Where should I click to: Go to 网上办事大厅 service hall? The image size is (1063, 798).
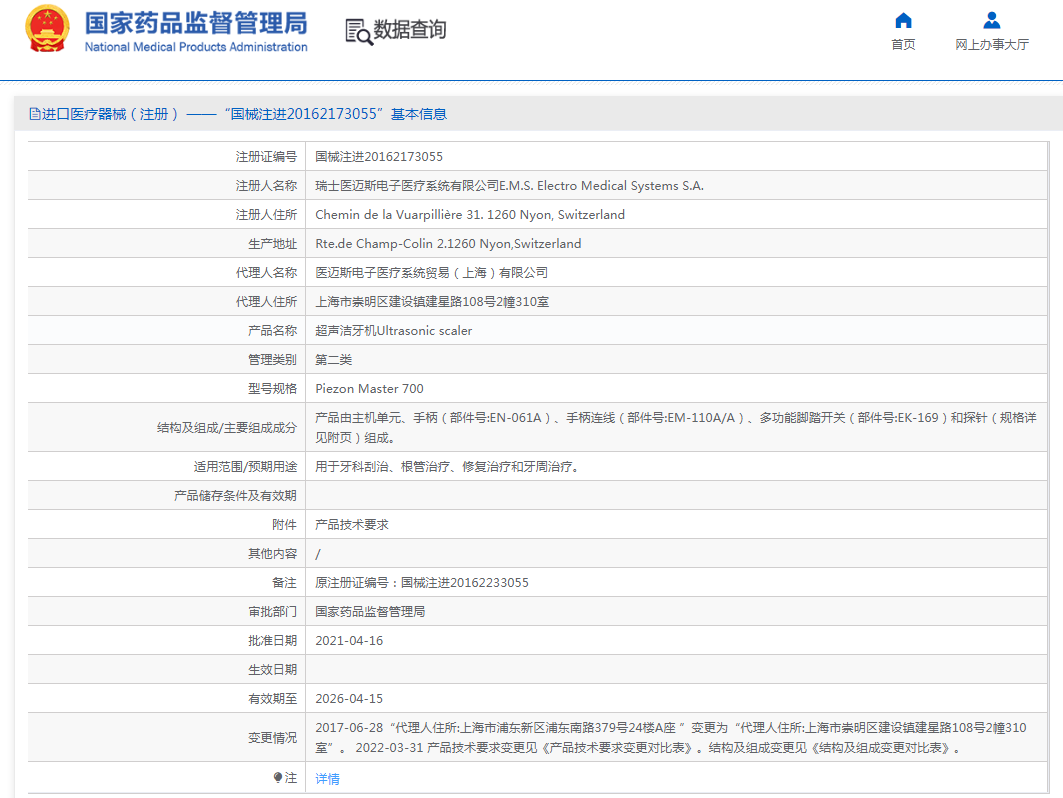tap(991, 45)
